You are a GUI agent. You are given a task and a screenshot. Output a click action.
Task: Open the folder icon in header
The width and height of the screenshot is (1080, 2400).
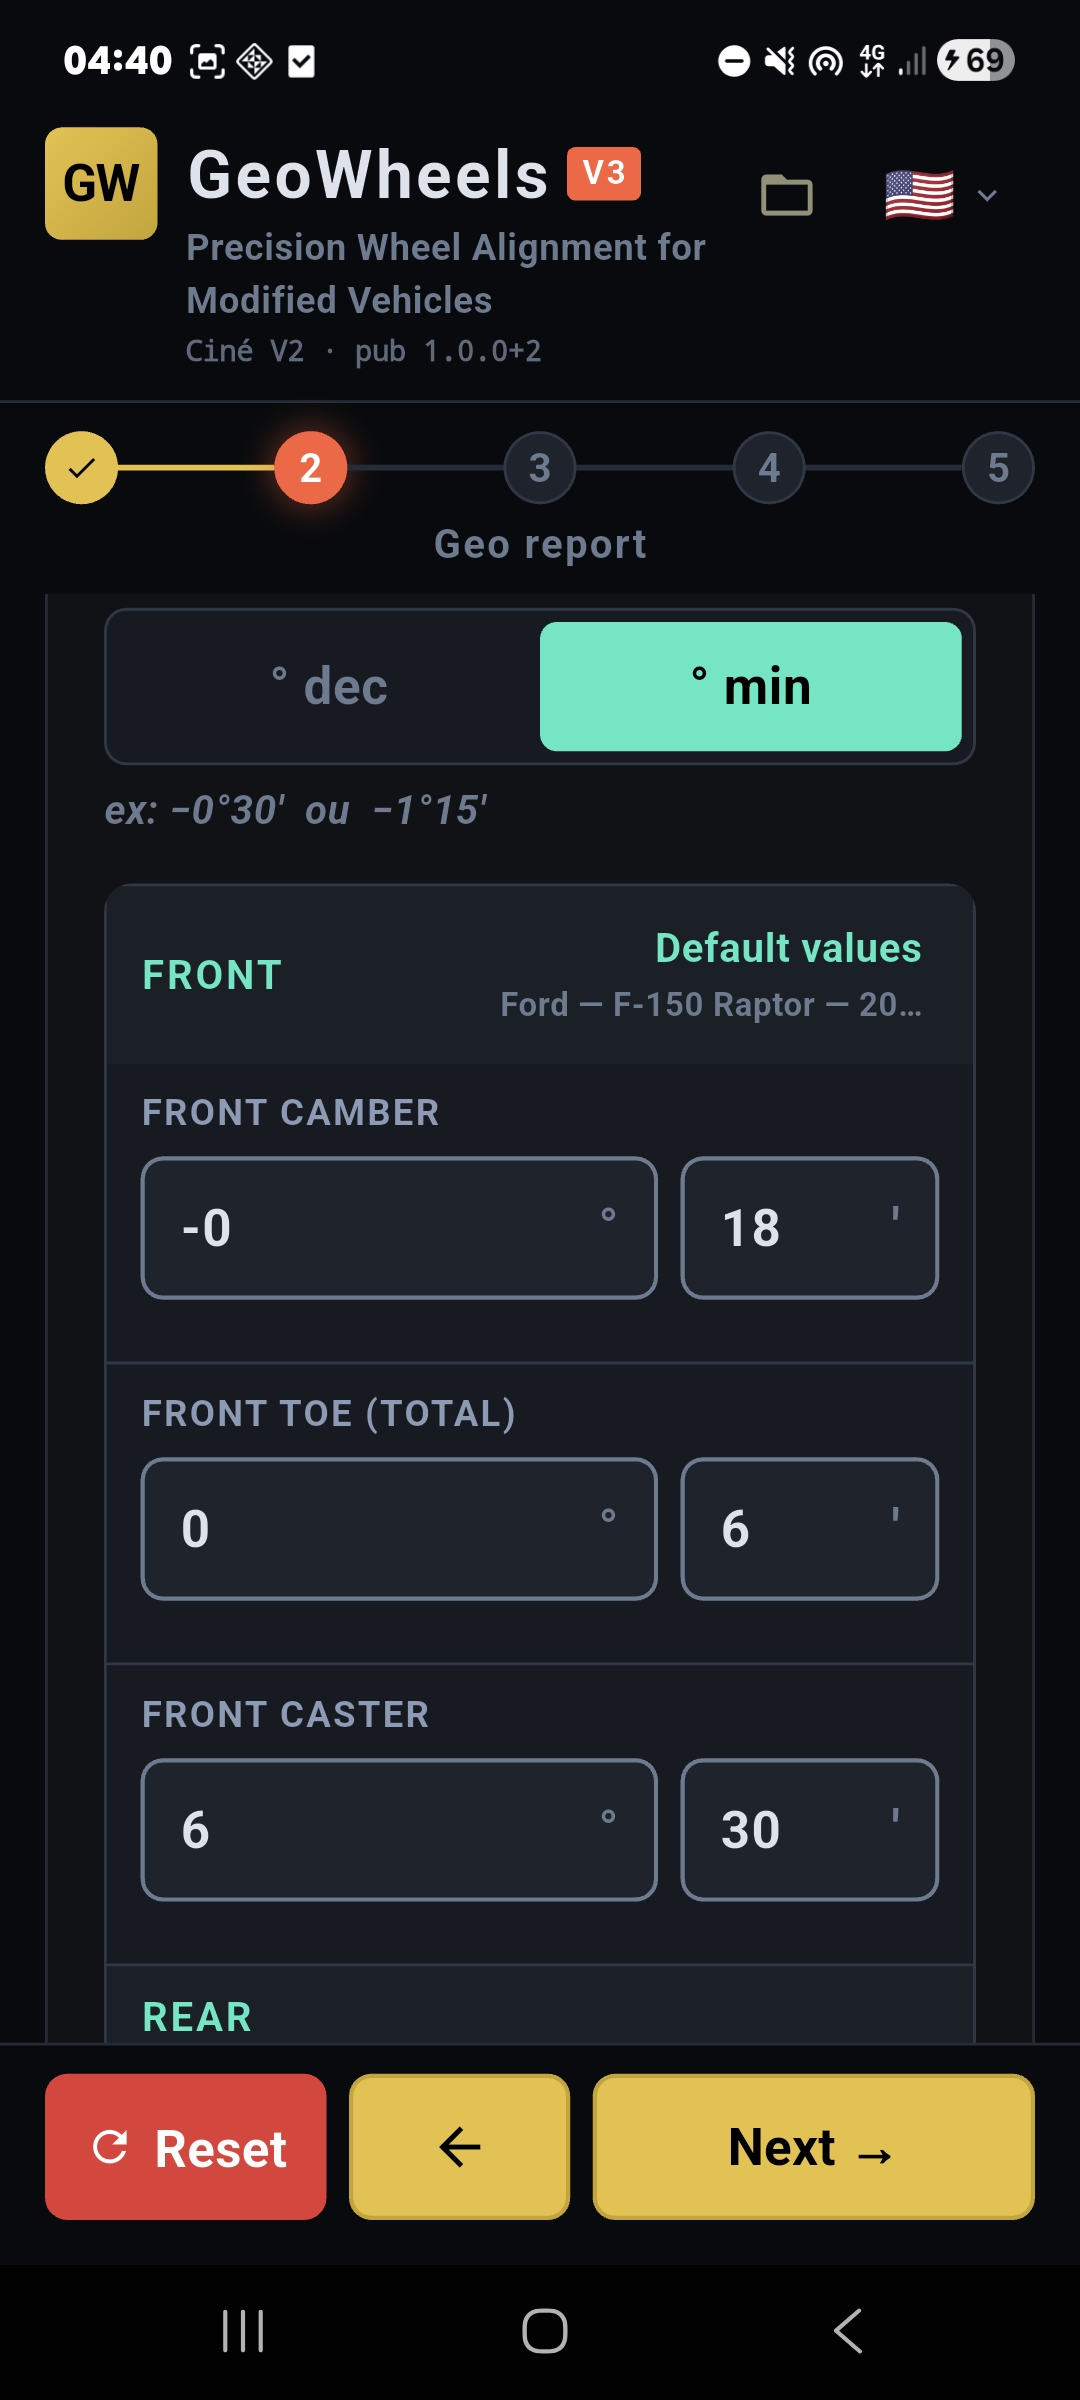pyautogui.click(x=787, y=195)
